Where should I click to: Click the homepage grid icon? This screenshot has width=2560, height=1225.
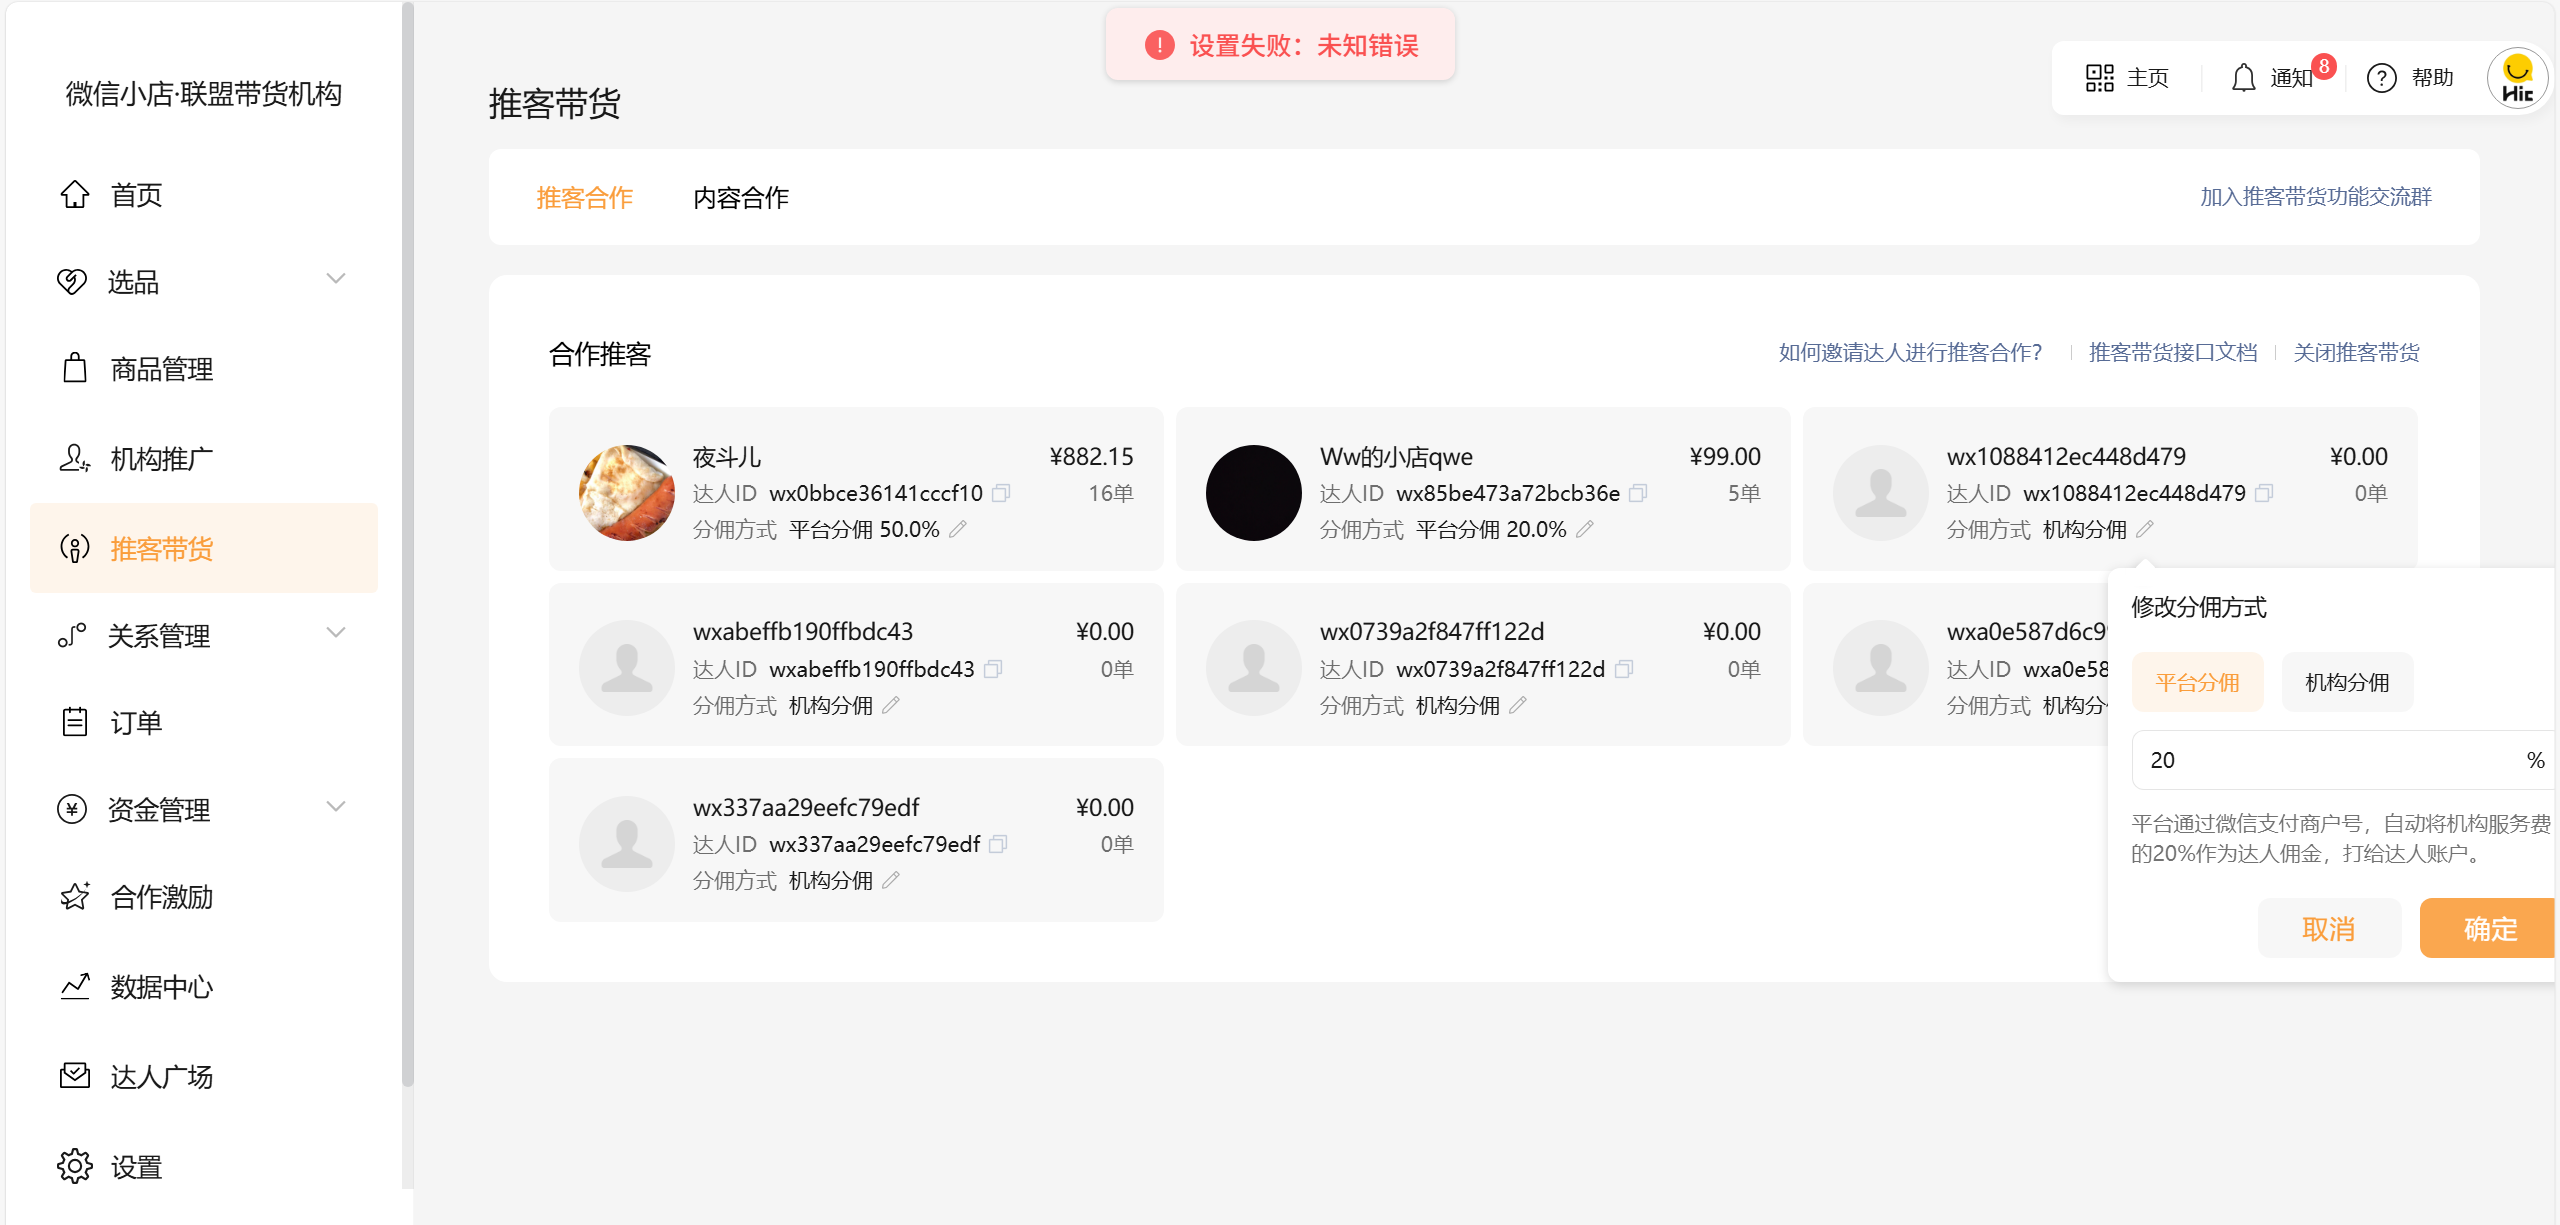(x=2099, y=78)
